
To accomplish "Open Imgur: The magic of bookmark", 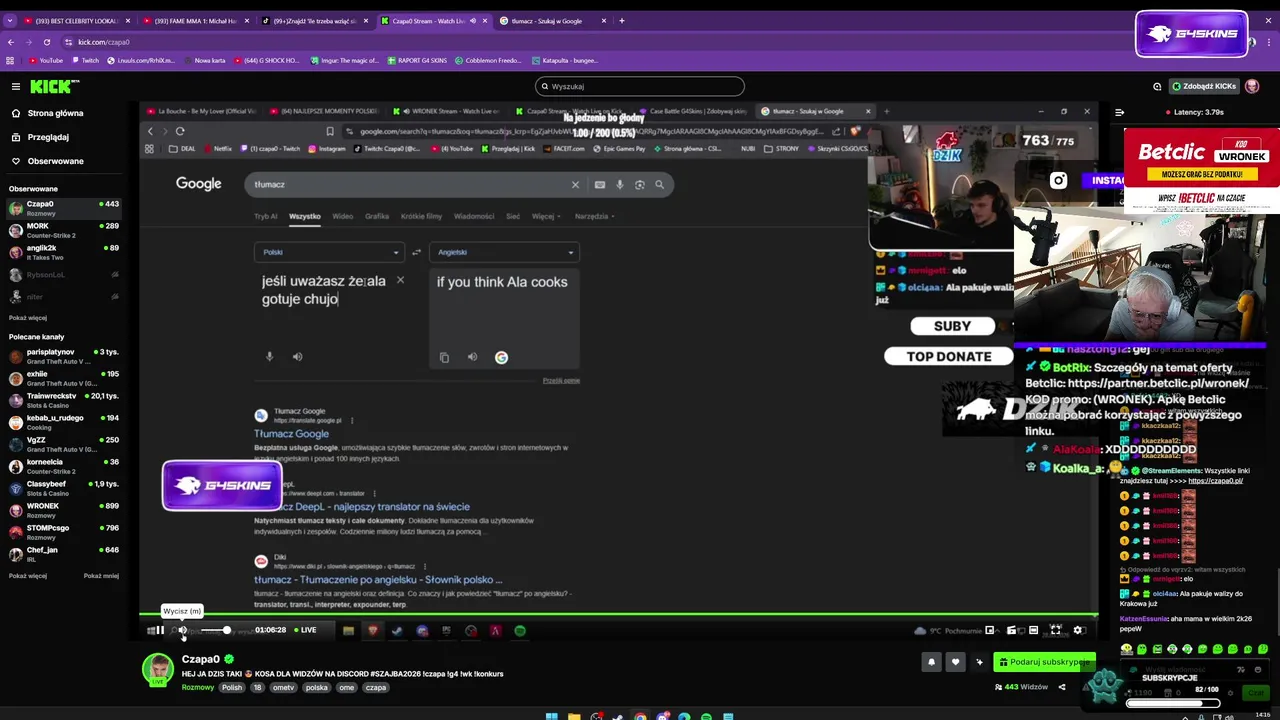I will point(343,60).
